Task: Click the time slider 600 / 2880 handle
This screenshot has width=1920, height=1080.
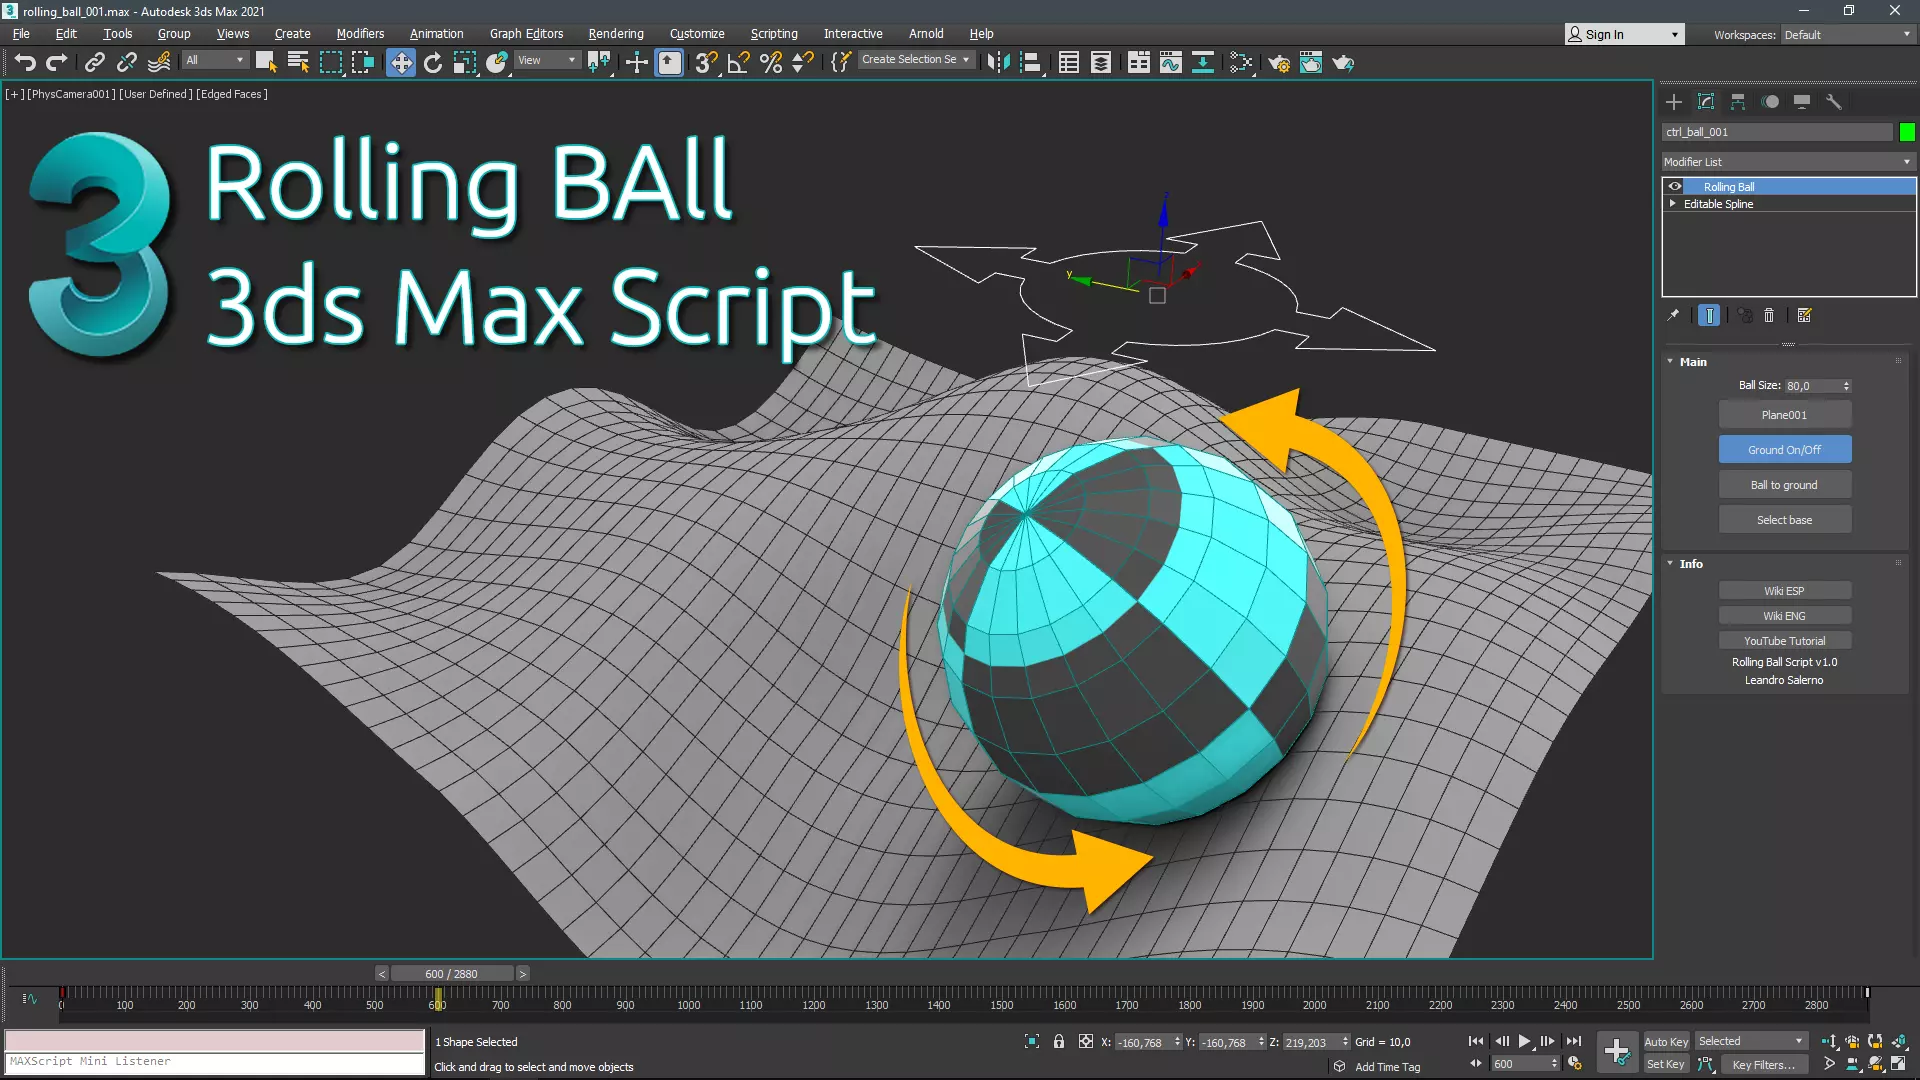Action: point(451,974)
